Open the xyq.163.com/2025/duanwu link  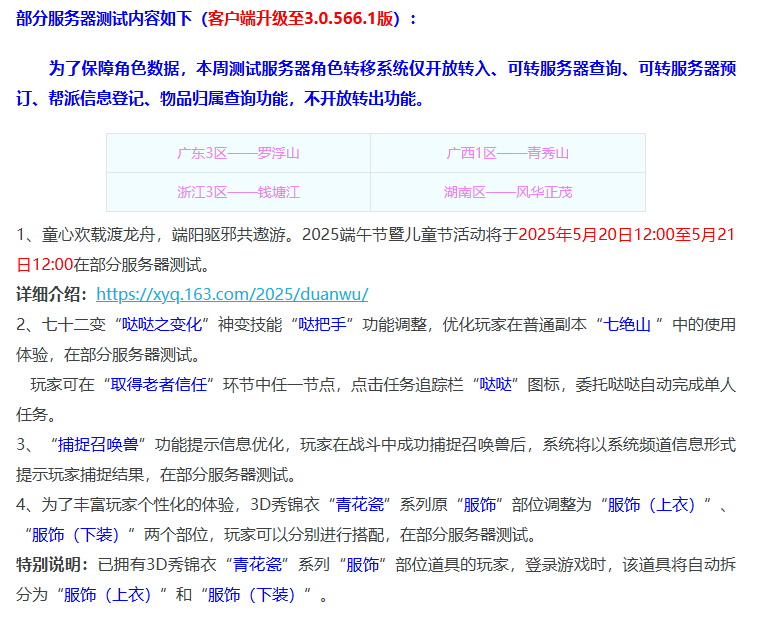tap(232, 295)
